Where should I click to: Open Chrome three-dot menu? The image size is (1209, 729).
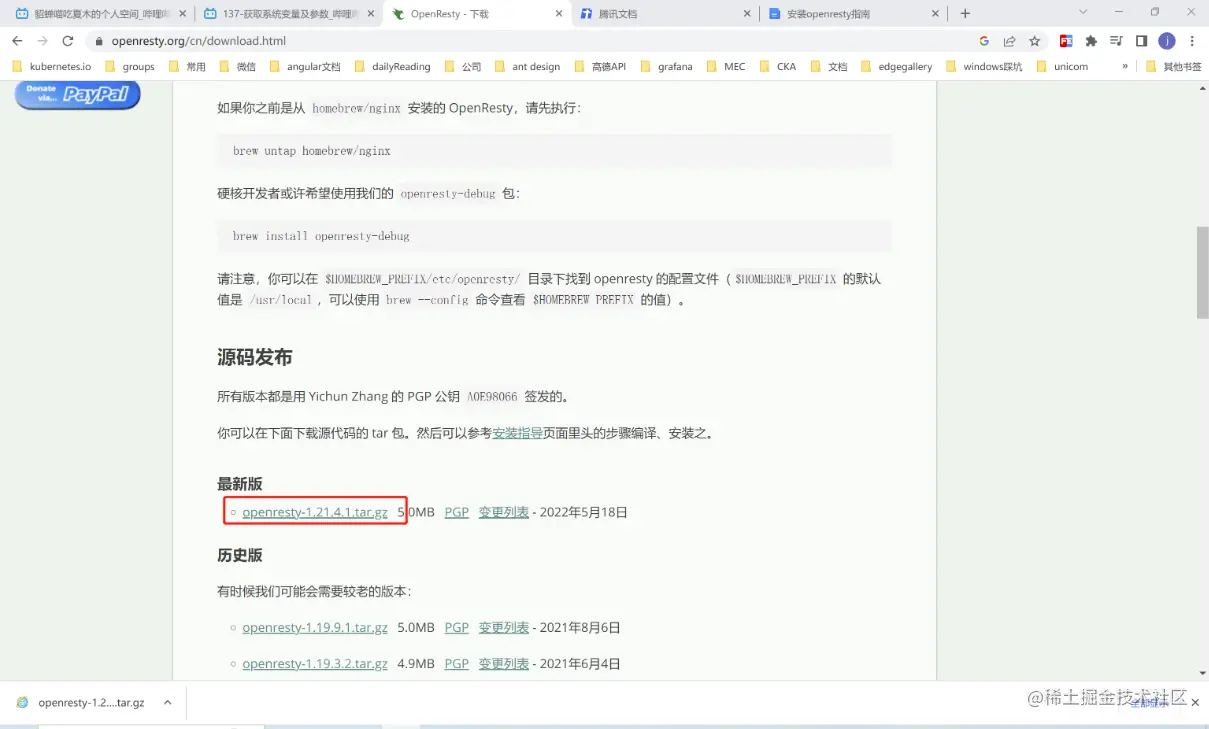tap(1193, 41)
